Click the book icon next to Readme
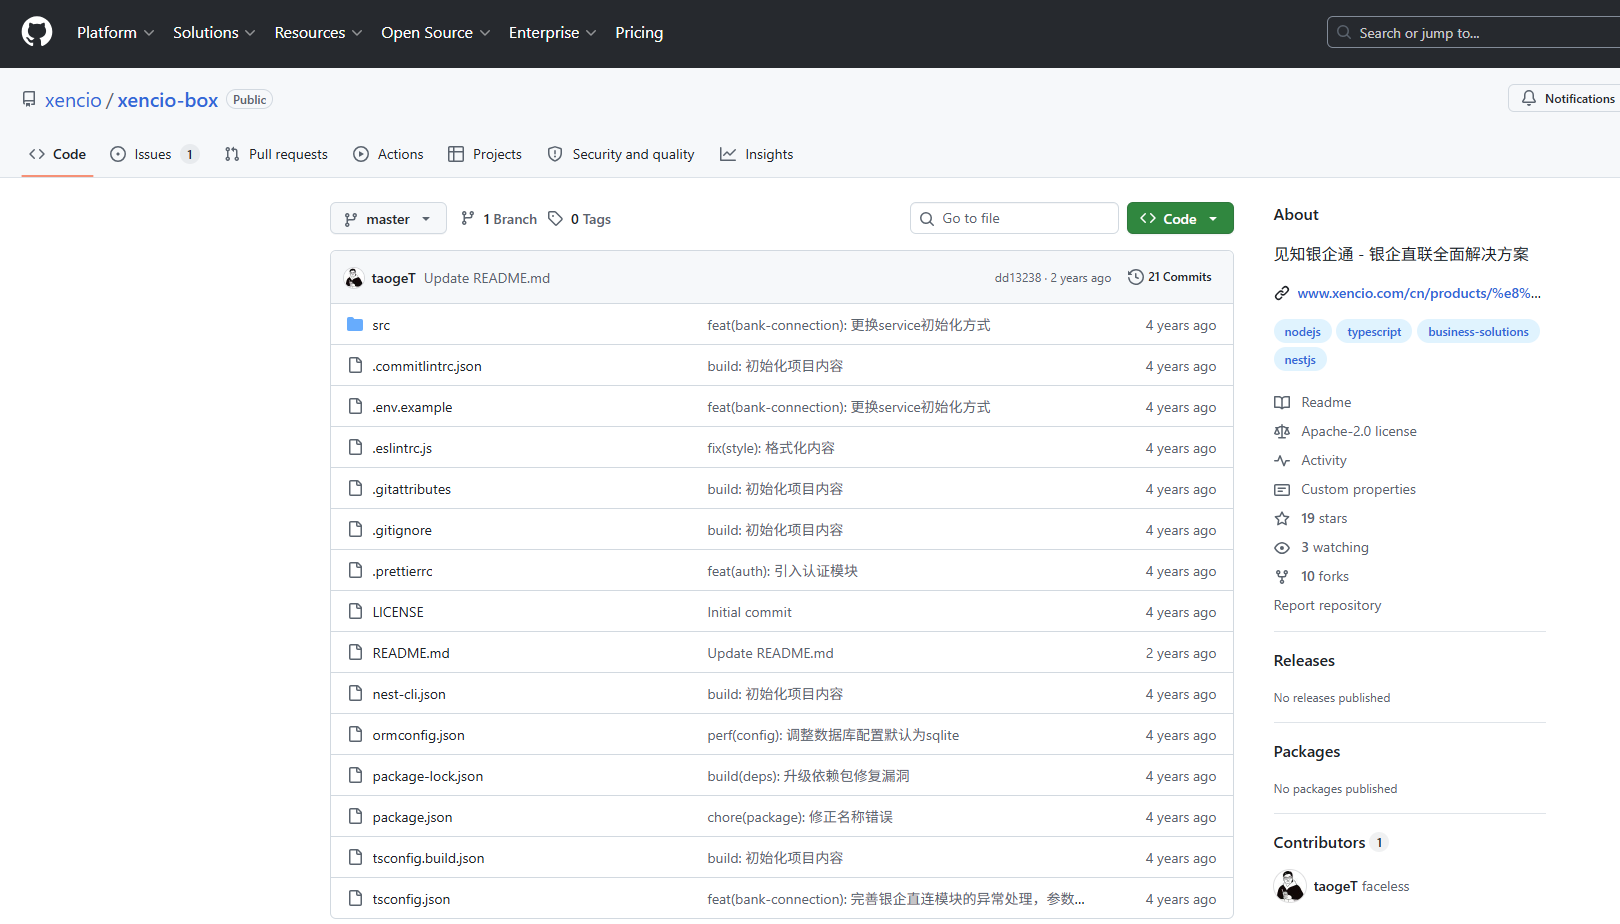The height and width of the screenshot is (924, 1620). tap(1282, 402)
